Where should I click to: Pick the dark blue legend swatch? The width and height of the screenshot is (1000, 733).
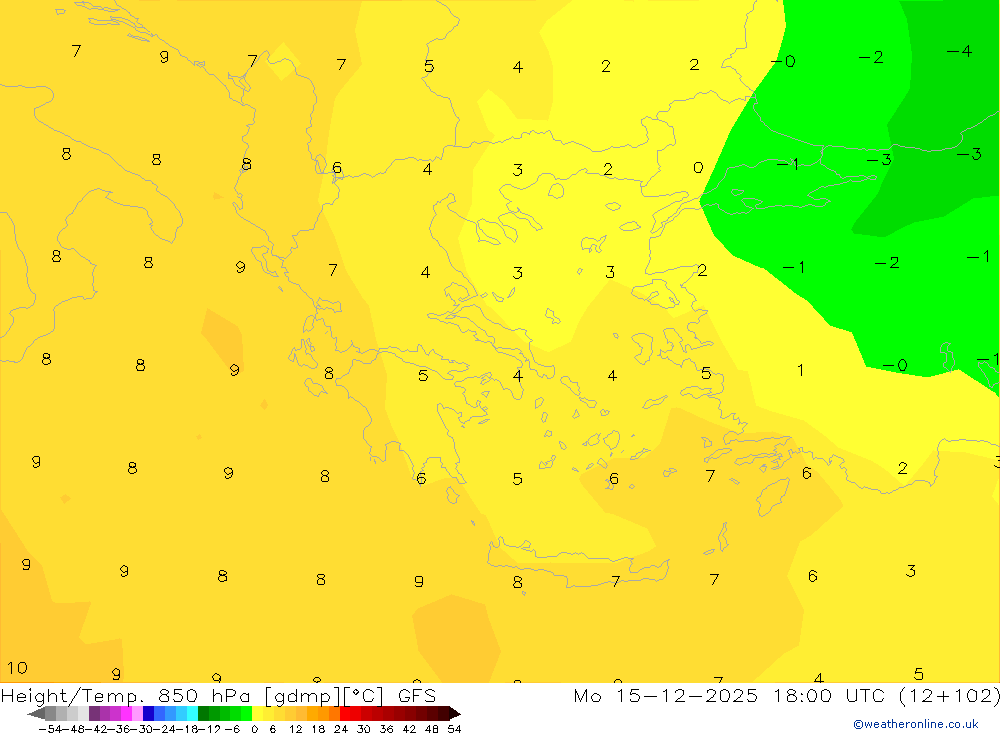pos(149,713)
